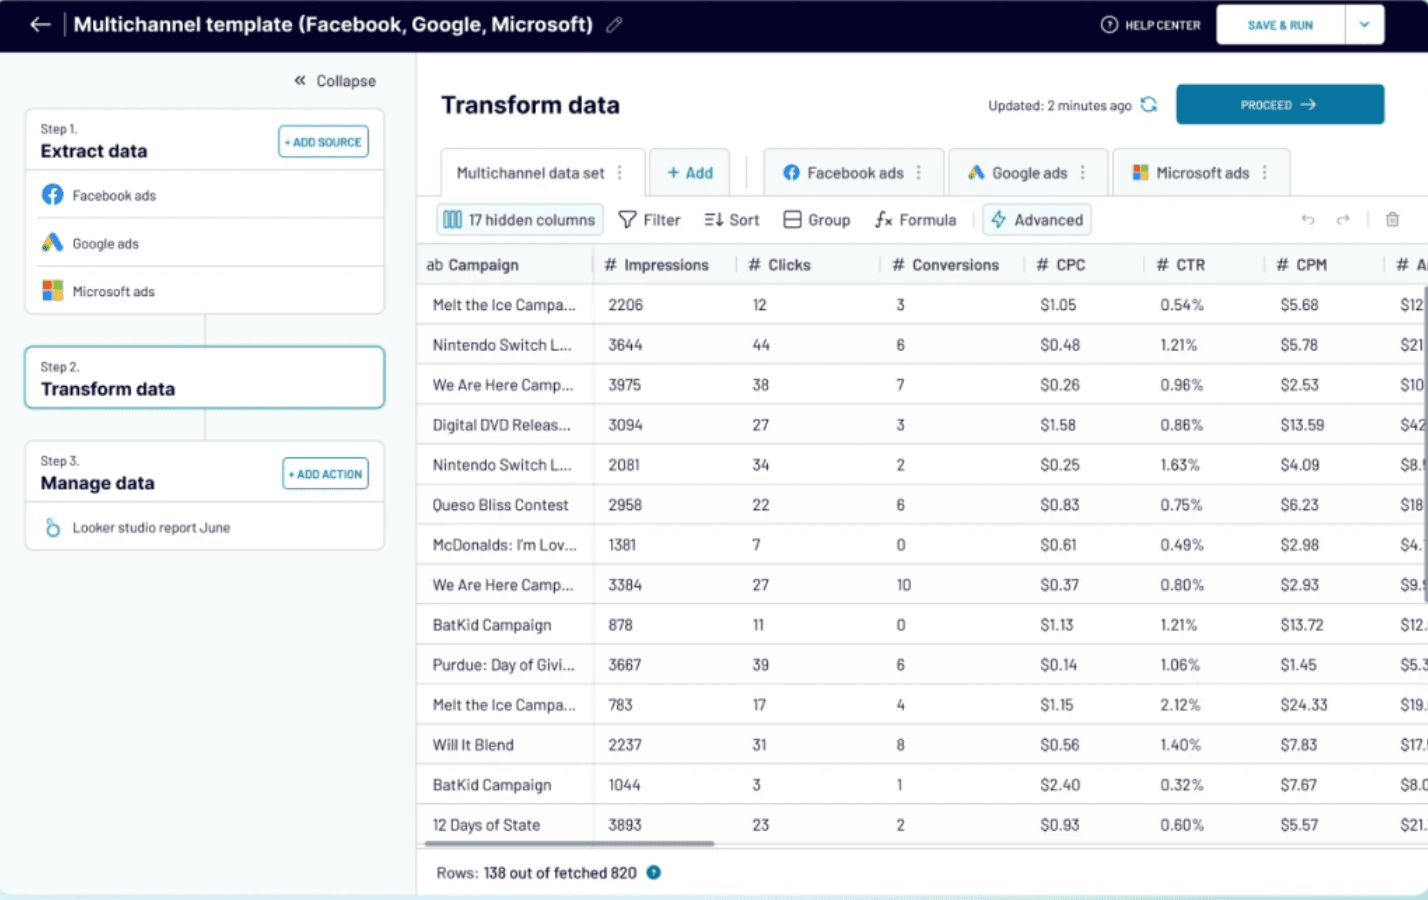Expand the Save & Run dropdown arrow
The image size is (1428, 900).
tap(1364, 25)
